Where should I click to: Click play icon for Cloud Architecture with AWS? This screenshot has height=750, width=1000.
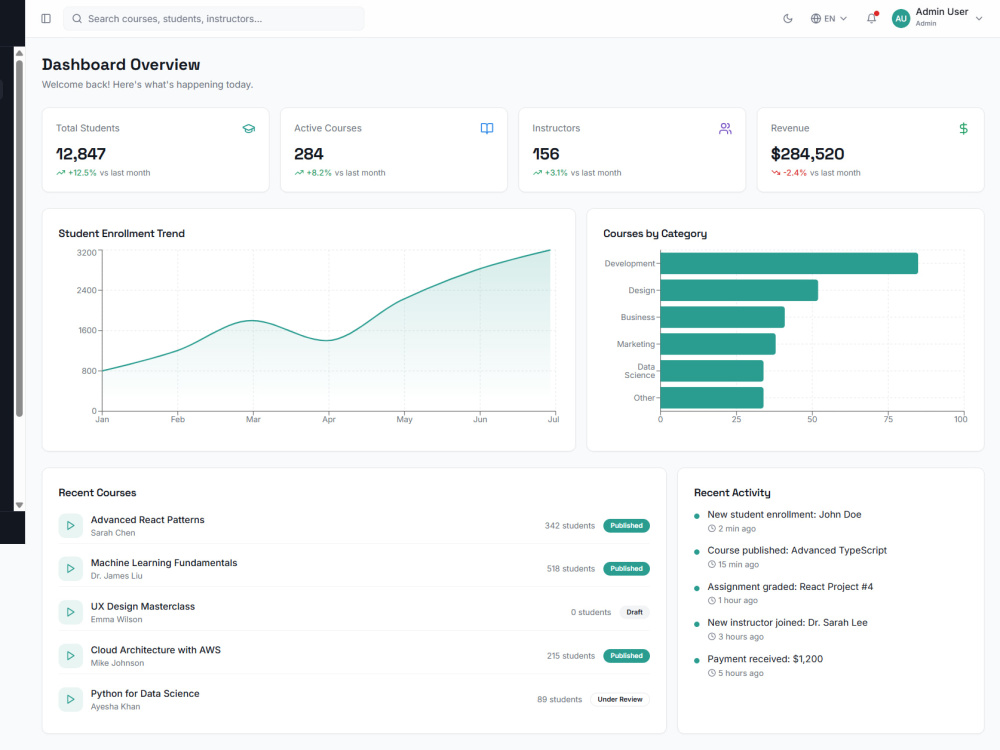click(x=71, y=656)
